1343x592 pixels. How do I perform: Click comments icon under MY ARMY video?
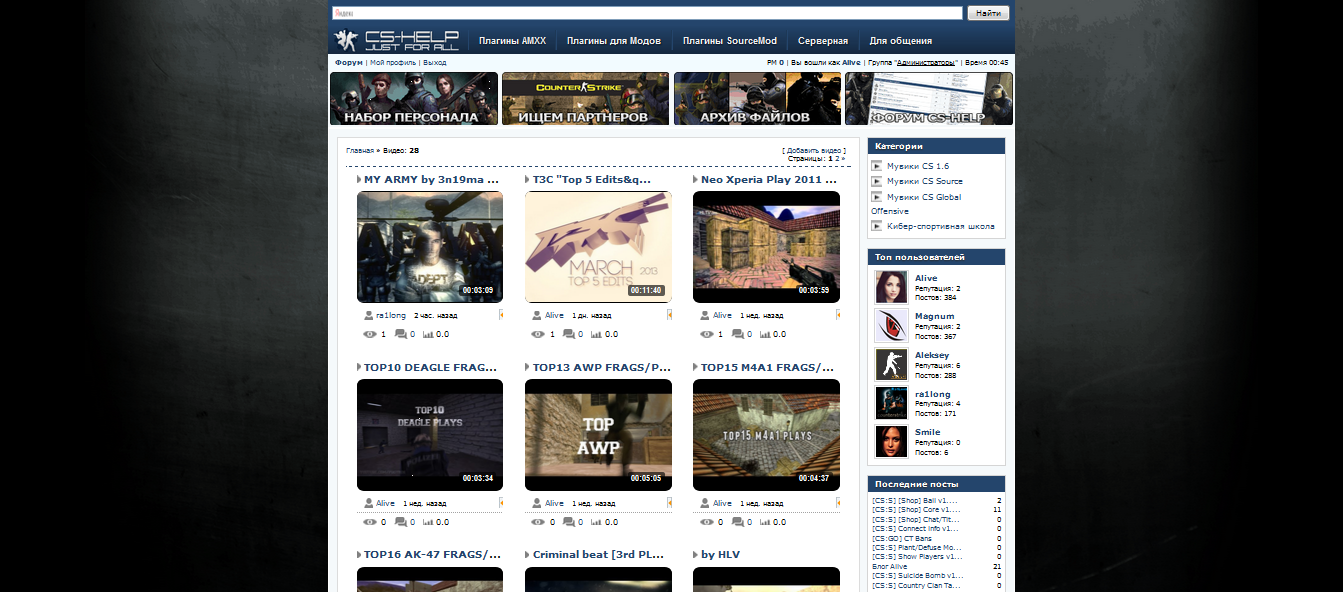coord(401,334)
